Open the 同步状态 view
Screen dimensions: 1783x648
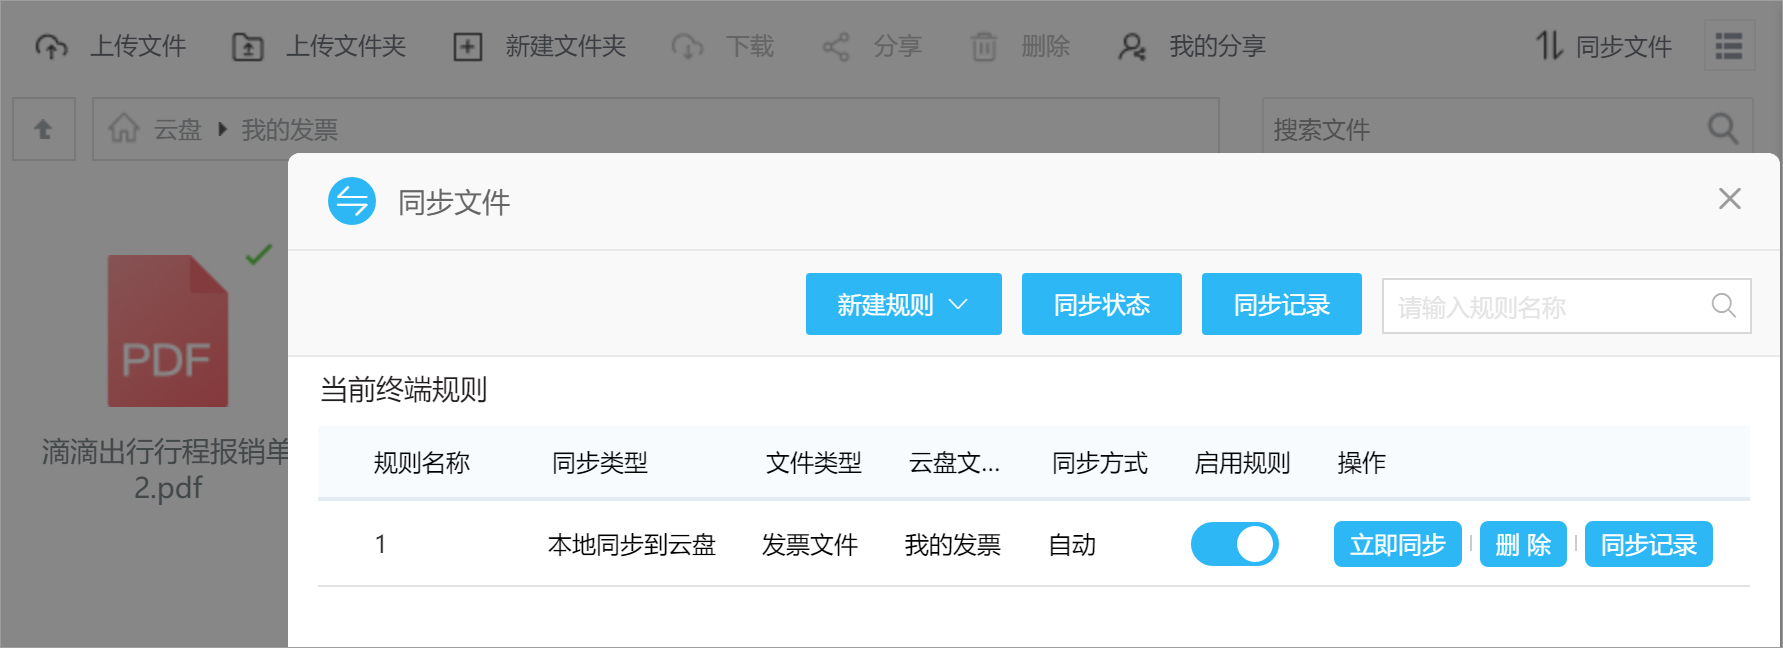1101,304
